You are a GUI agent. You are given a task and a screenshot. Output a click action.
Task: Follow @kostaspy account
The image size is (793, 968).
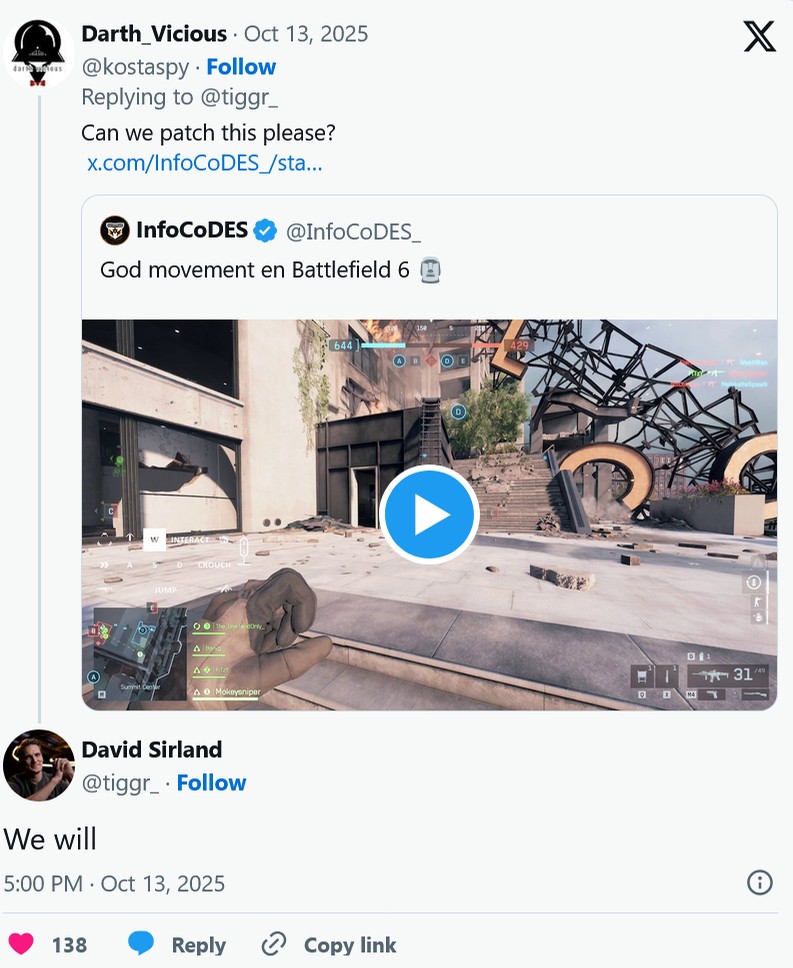pos(241,67)
